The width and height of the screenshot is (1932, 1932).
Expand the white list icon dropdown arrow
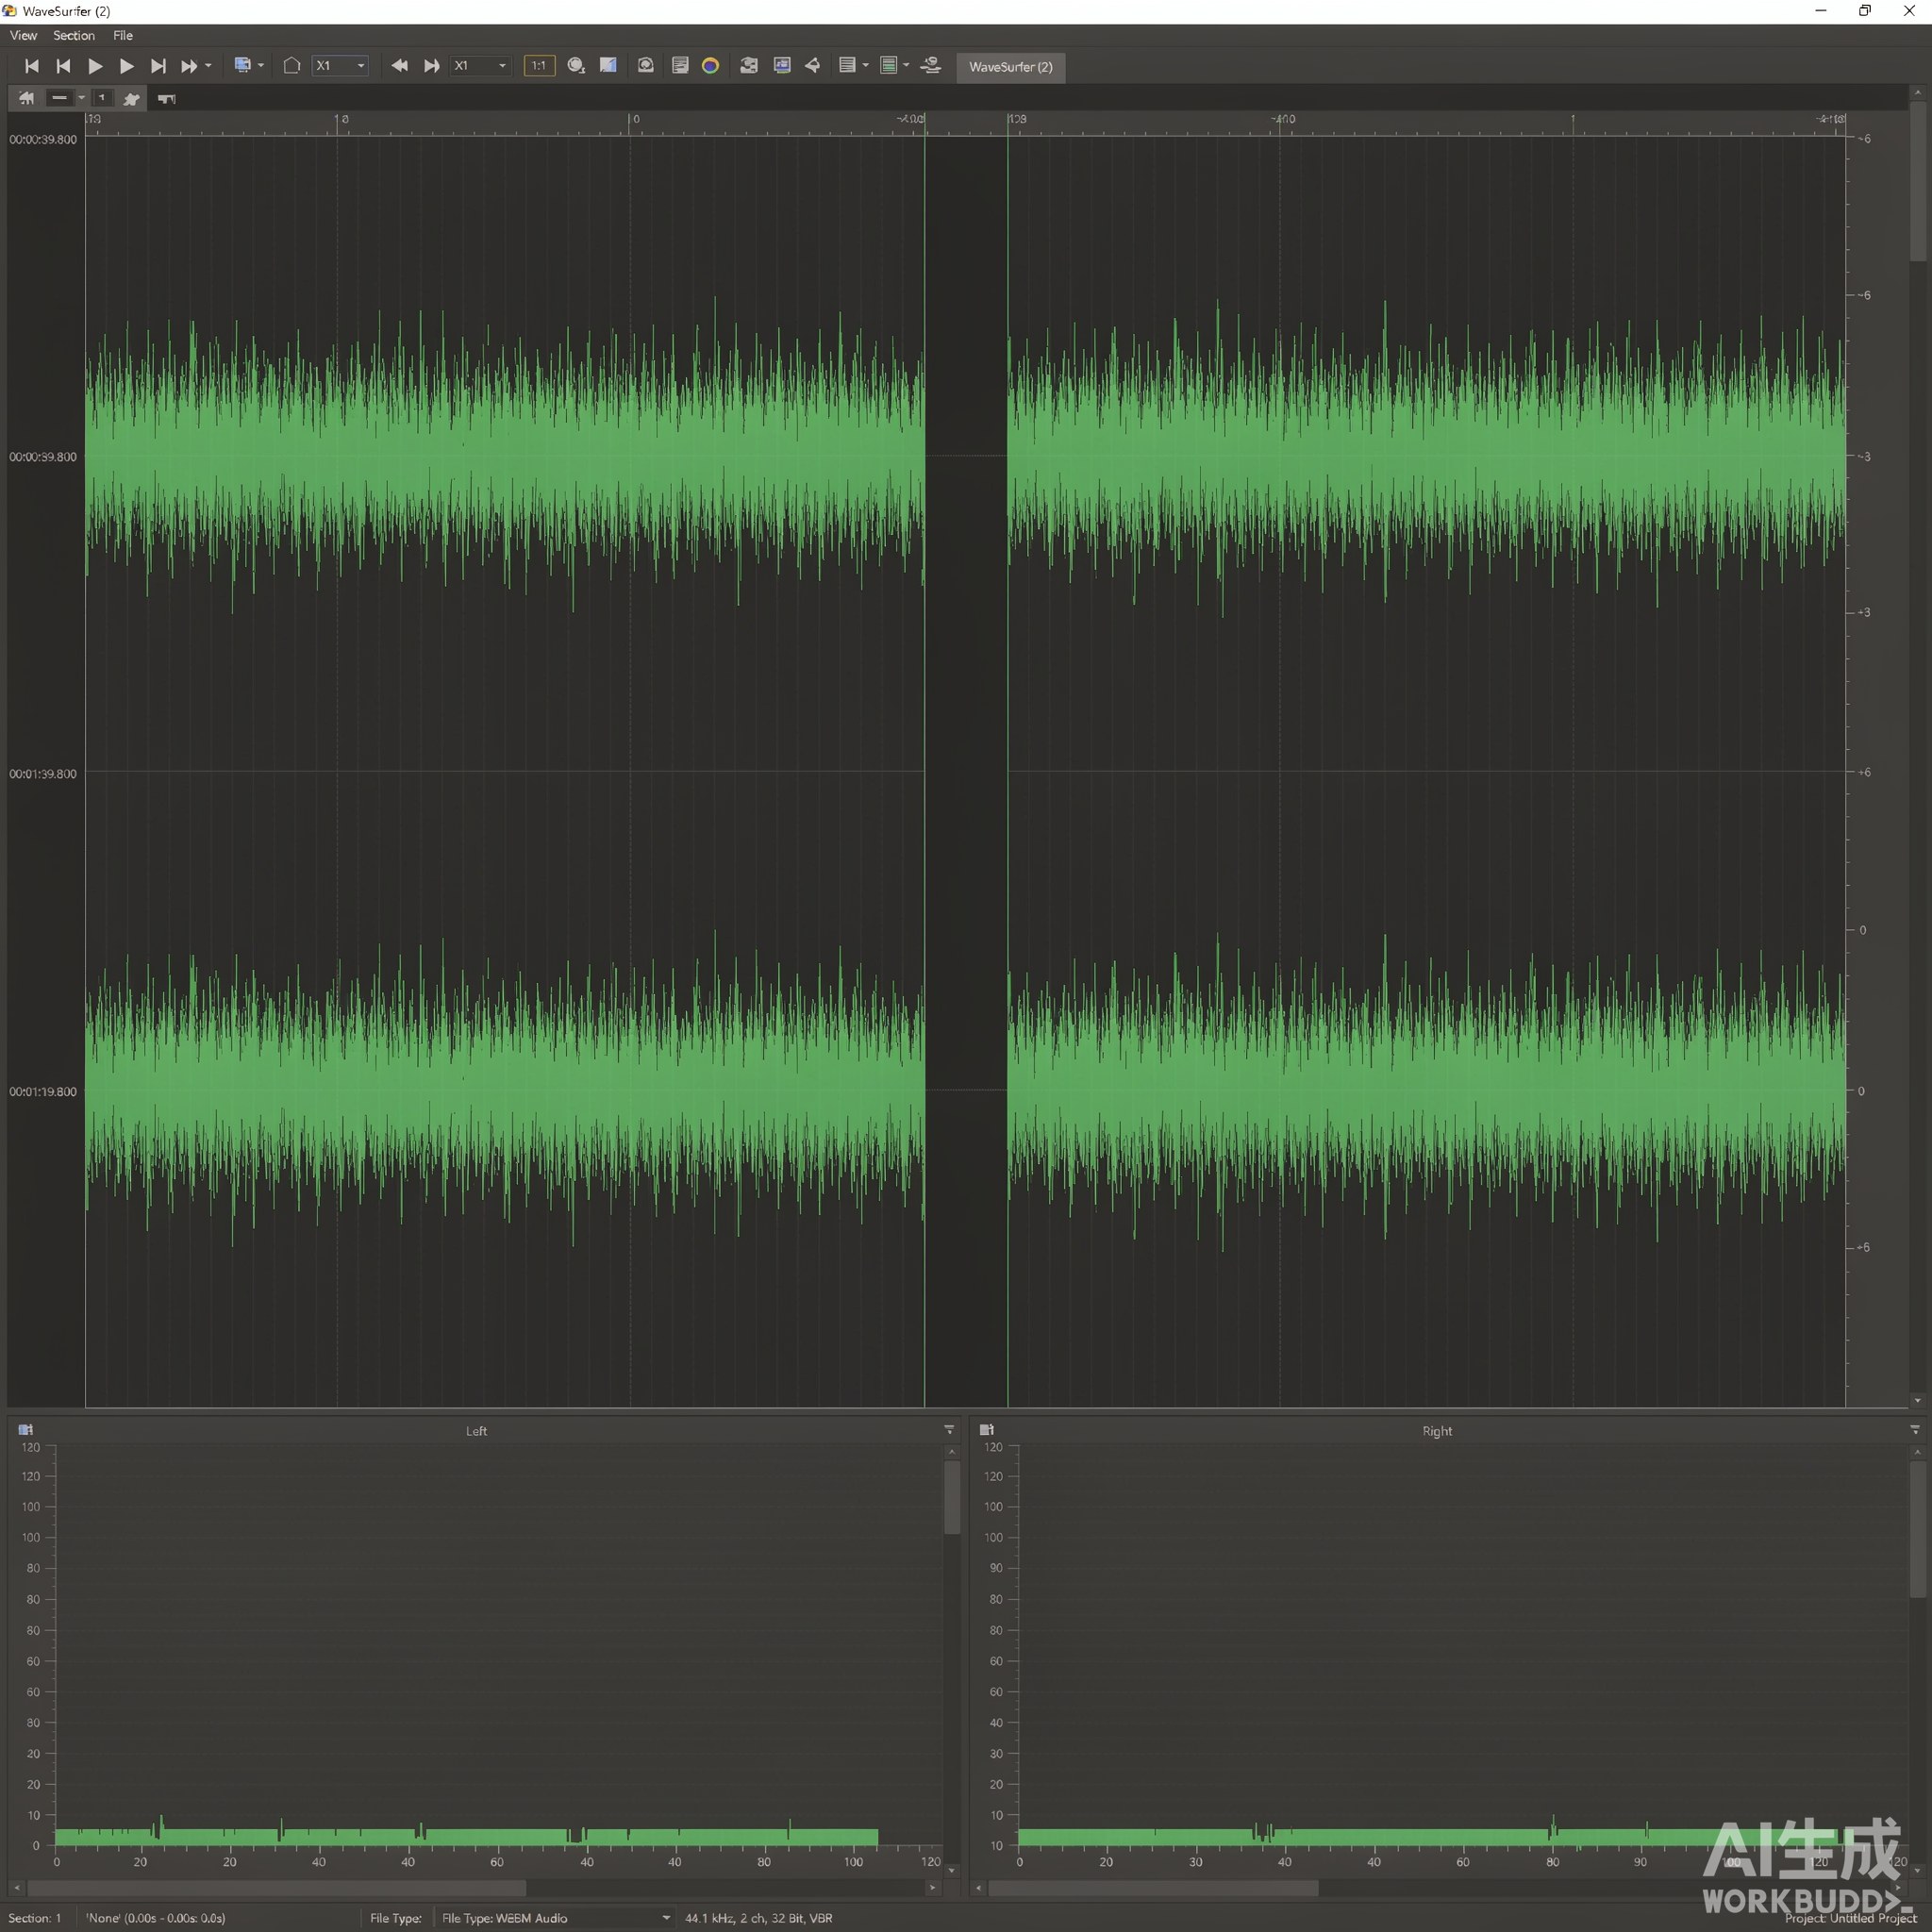click(x=865, y=66)
